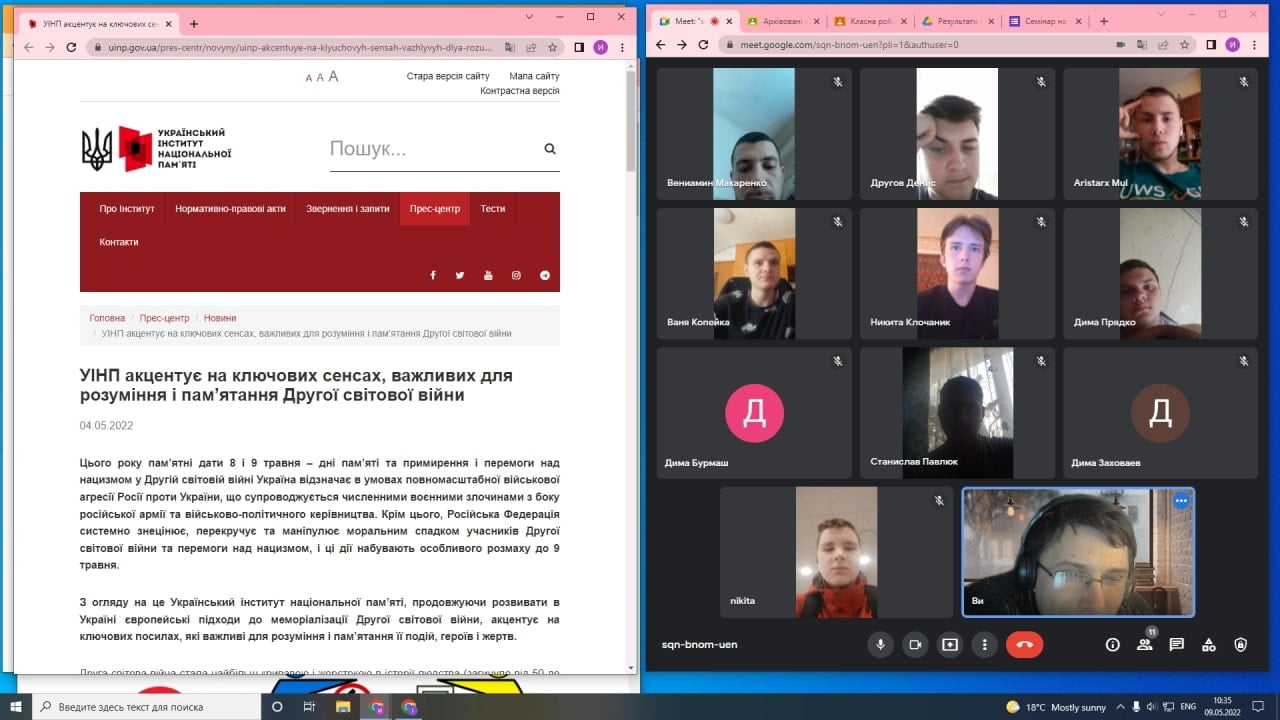The width and height of the screenshot is (1280, 720).
Task: Open the side panel in the Meet browser window
Action: tap(1211, 44)
